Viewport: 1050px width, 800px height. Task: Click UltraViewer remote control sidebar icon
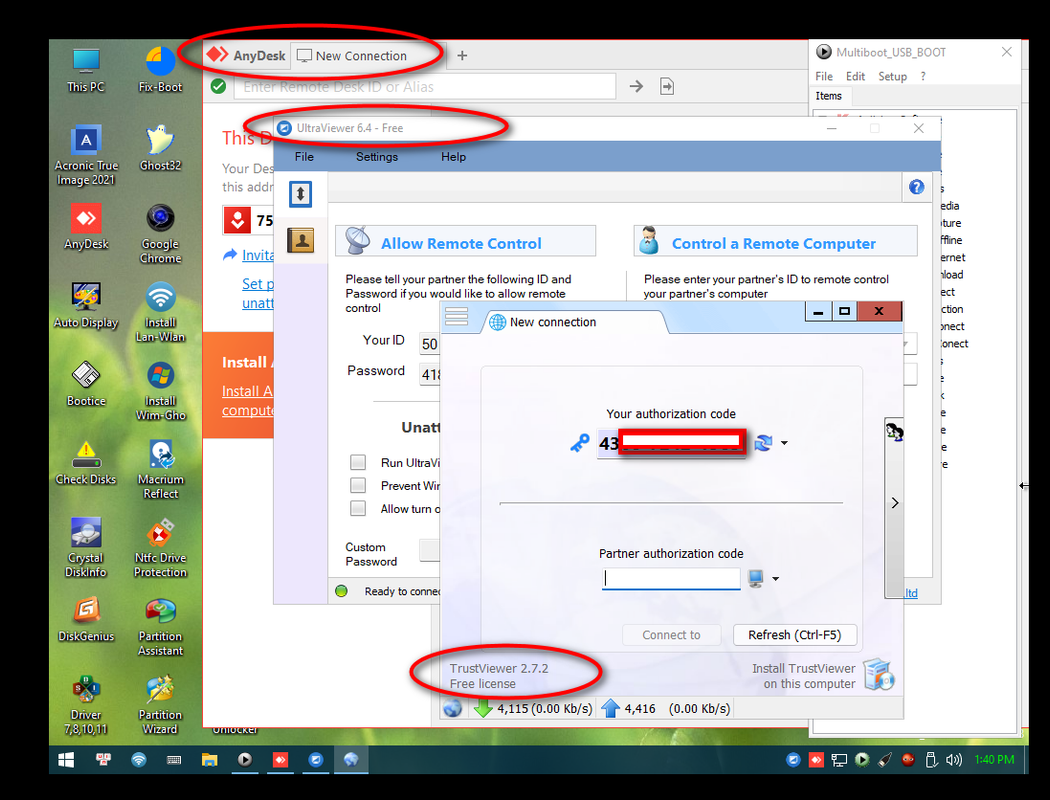[301, 194]
